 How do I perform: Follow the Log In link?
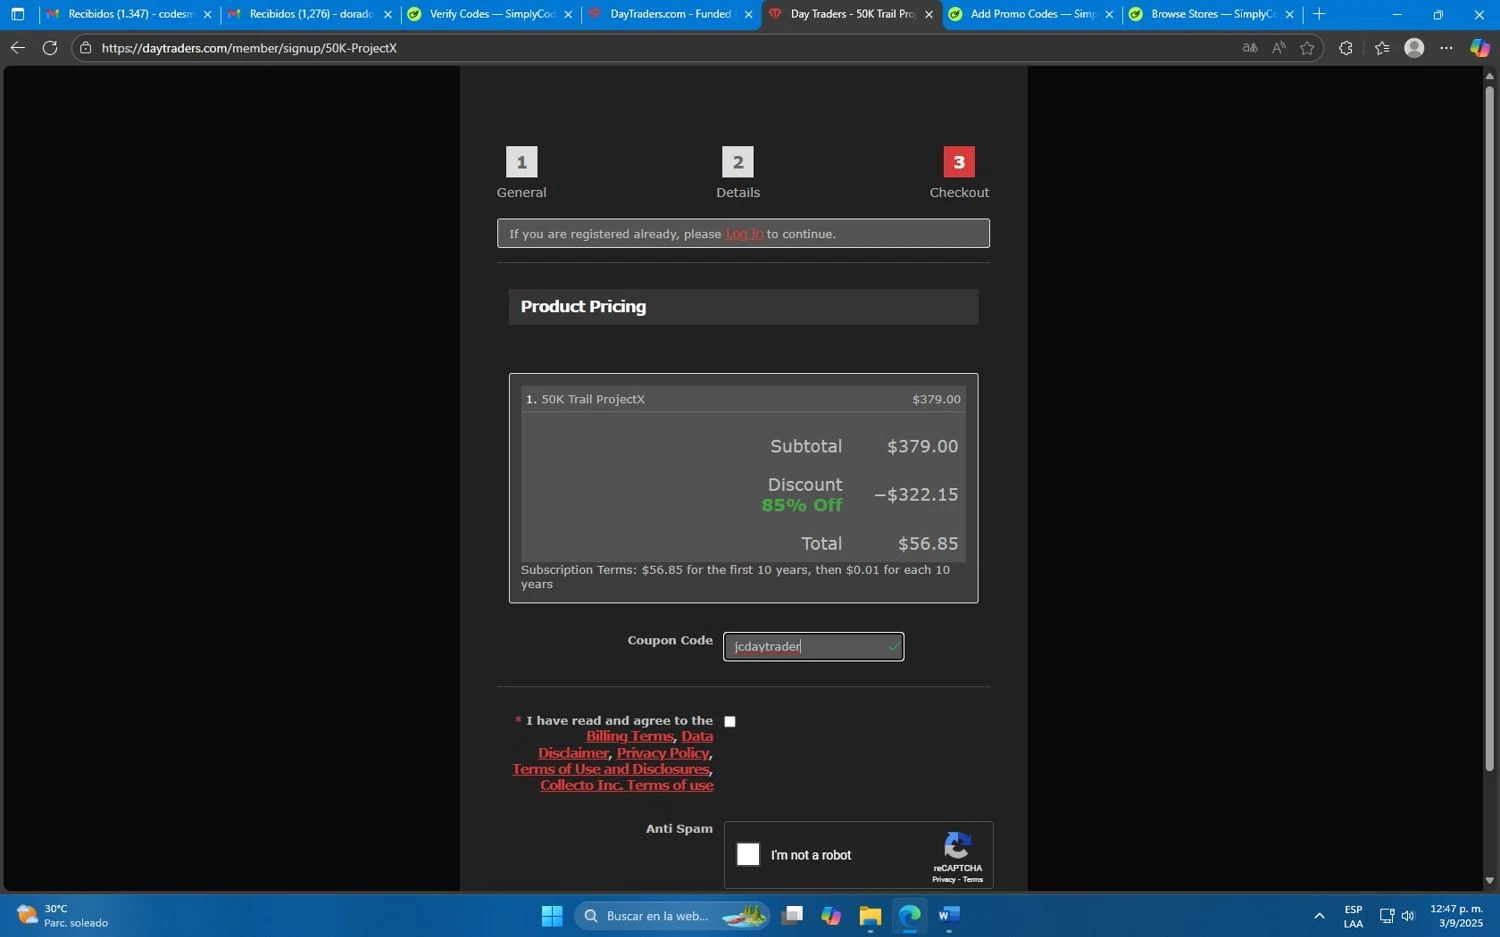(744, 234)
